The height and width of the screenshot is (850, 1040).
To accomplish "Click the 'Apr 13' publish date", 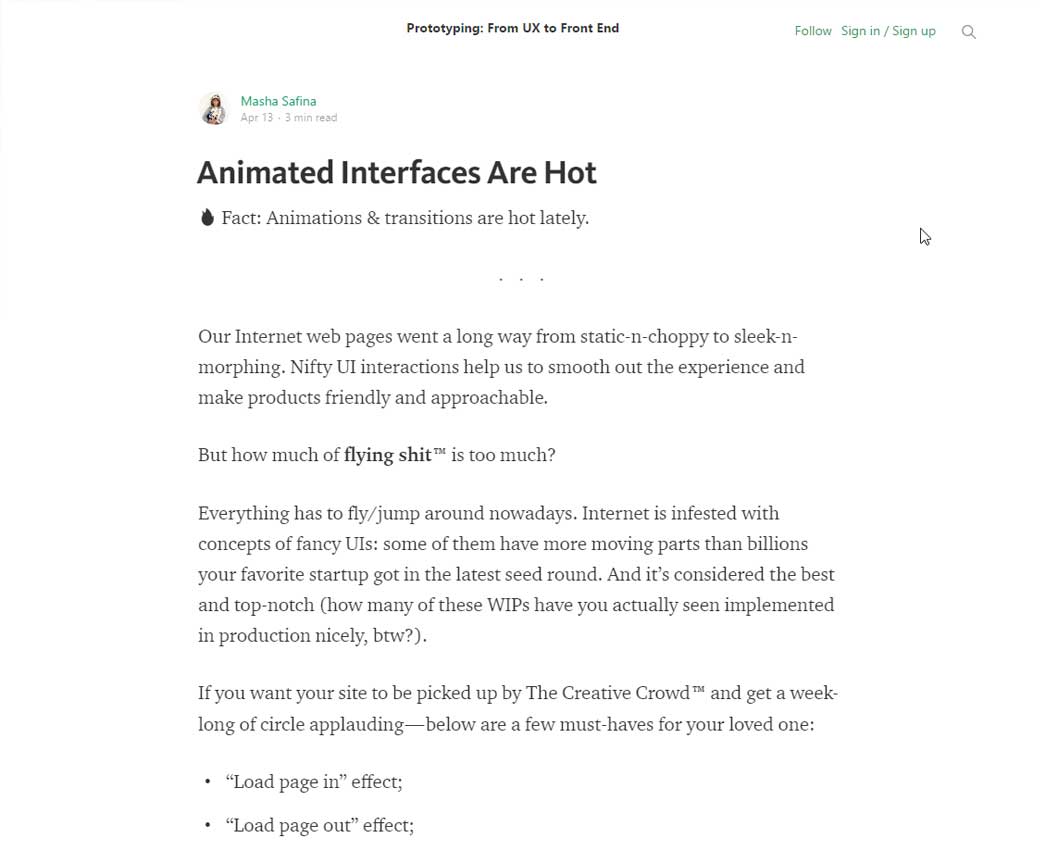I will click(256, 118).
